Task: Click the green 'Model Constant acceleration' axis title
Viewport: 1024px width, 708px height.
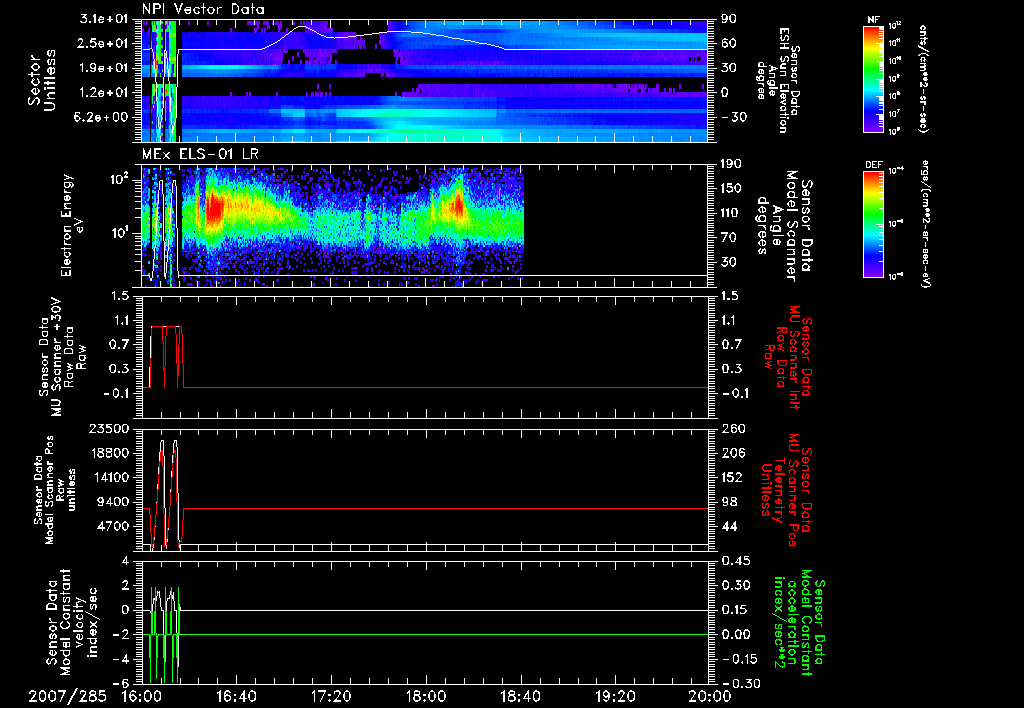Action: (798, 622)
